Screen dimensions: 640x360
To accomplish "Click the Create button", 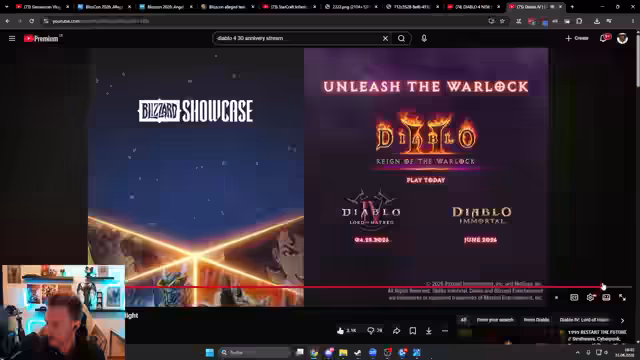I will [x=577, y=38].
